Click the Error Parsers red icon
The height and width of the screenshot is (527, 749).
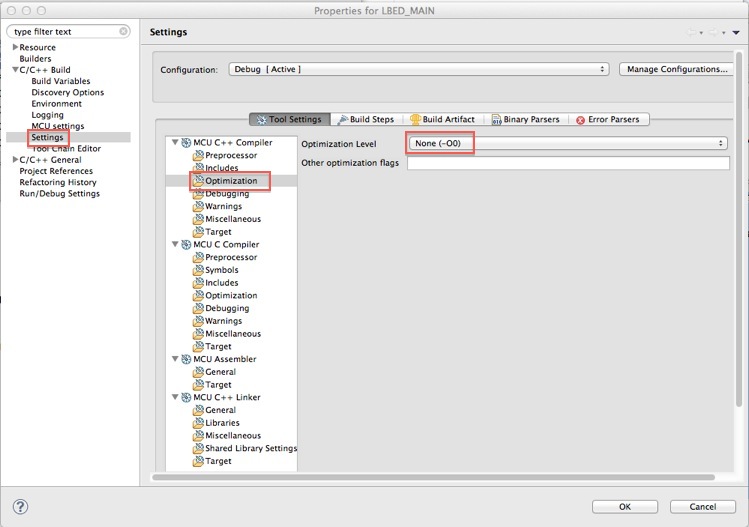(x=580, y=120)
